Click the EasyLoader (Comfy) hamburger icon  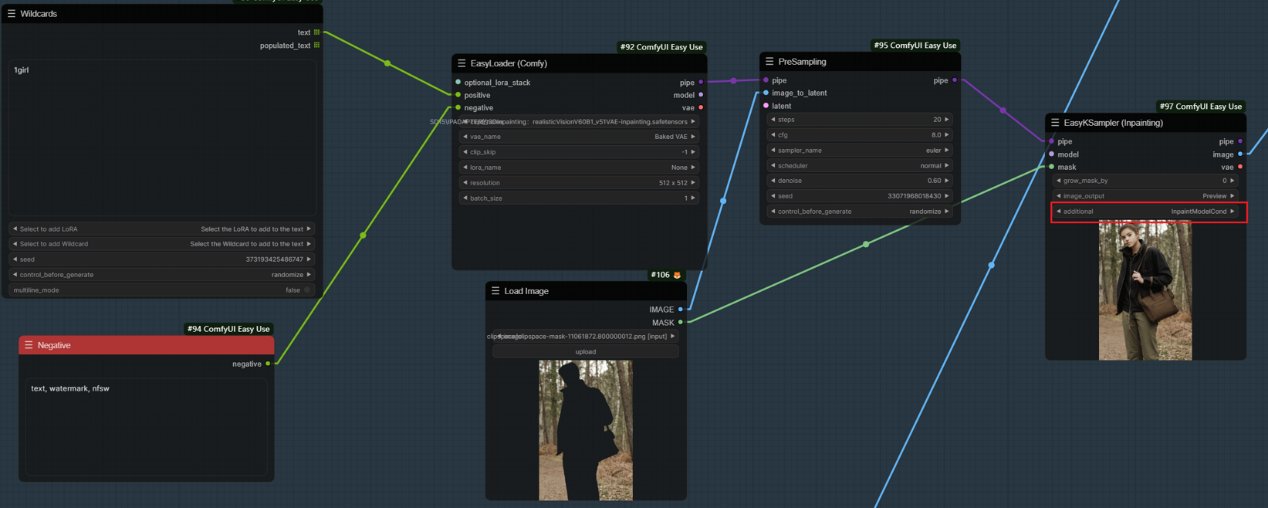click(x=461, y=63)
